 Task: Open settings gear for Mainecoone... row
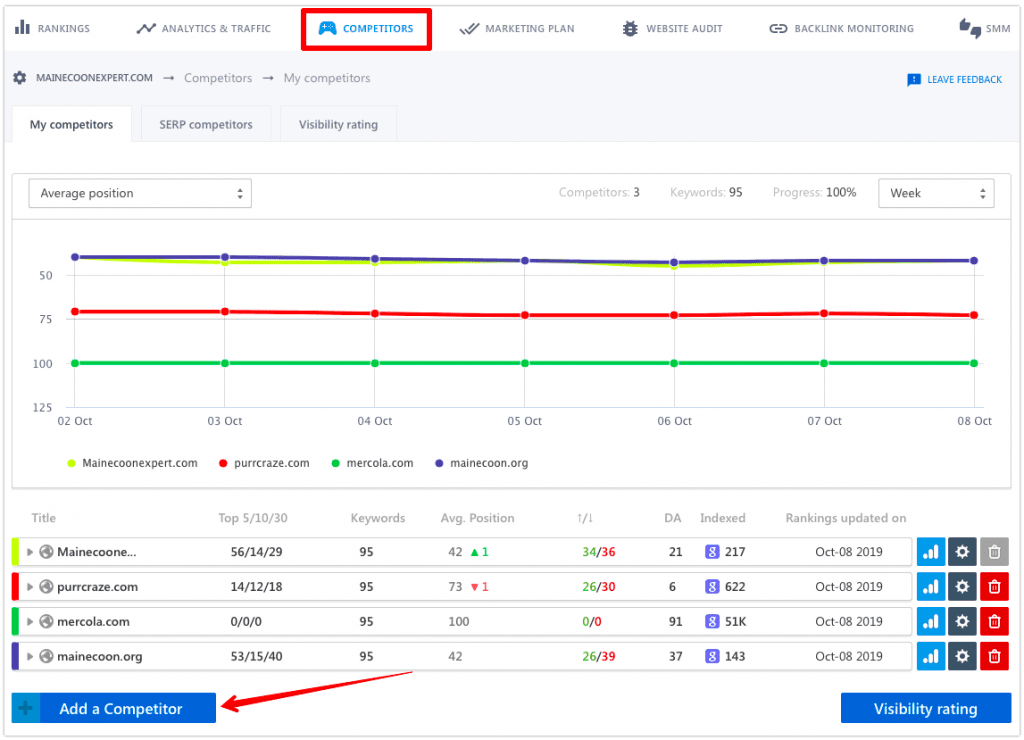click(x=962, y=552)
